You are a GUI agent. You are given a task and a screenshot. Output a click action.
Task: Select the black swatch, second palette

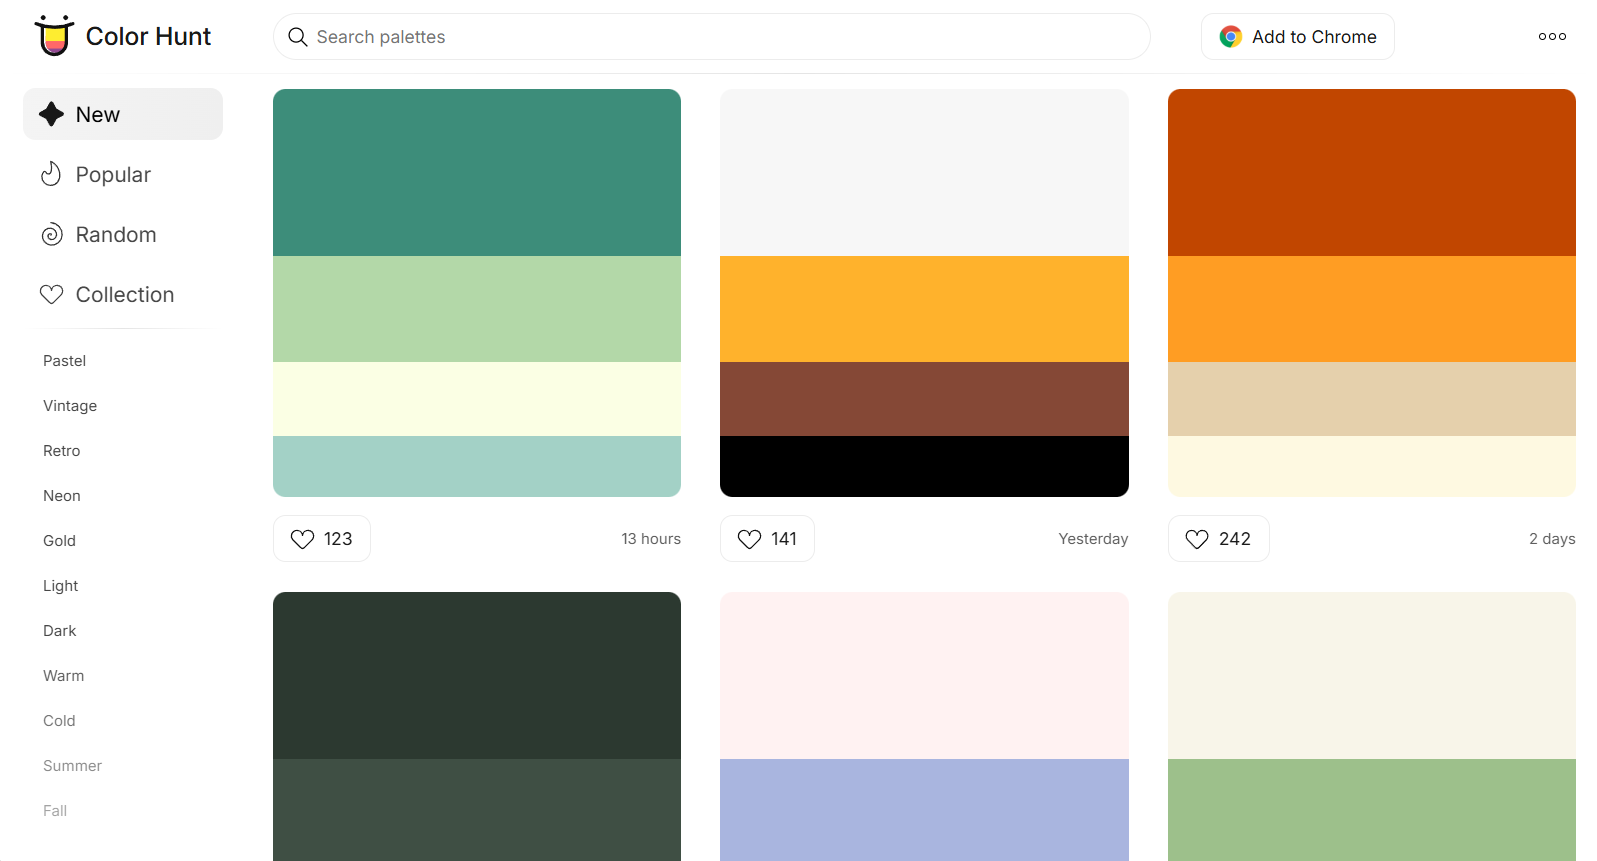pos(924,466)
